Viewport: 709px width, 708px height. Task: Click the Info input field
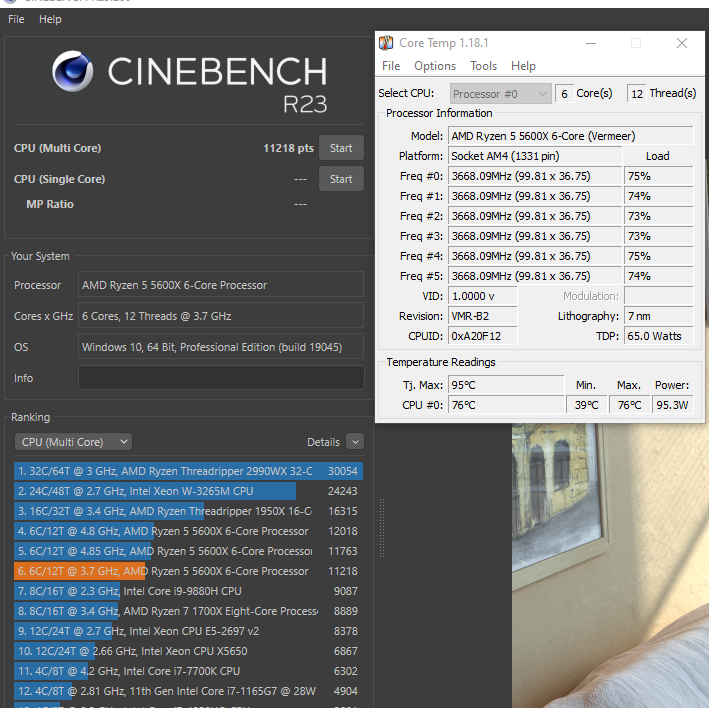pos(221,378)
